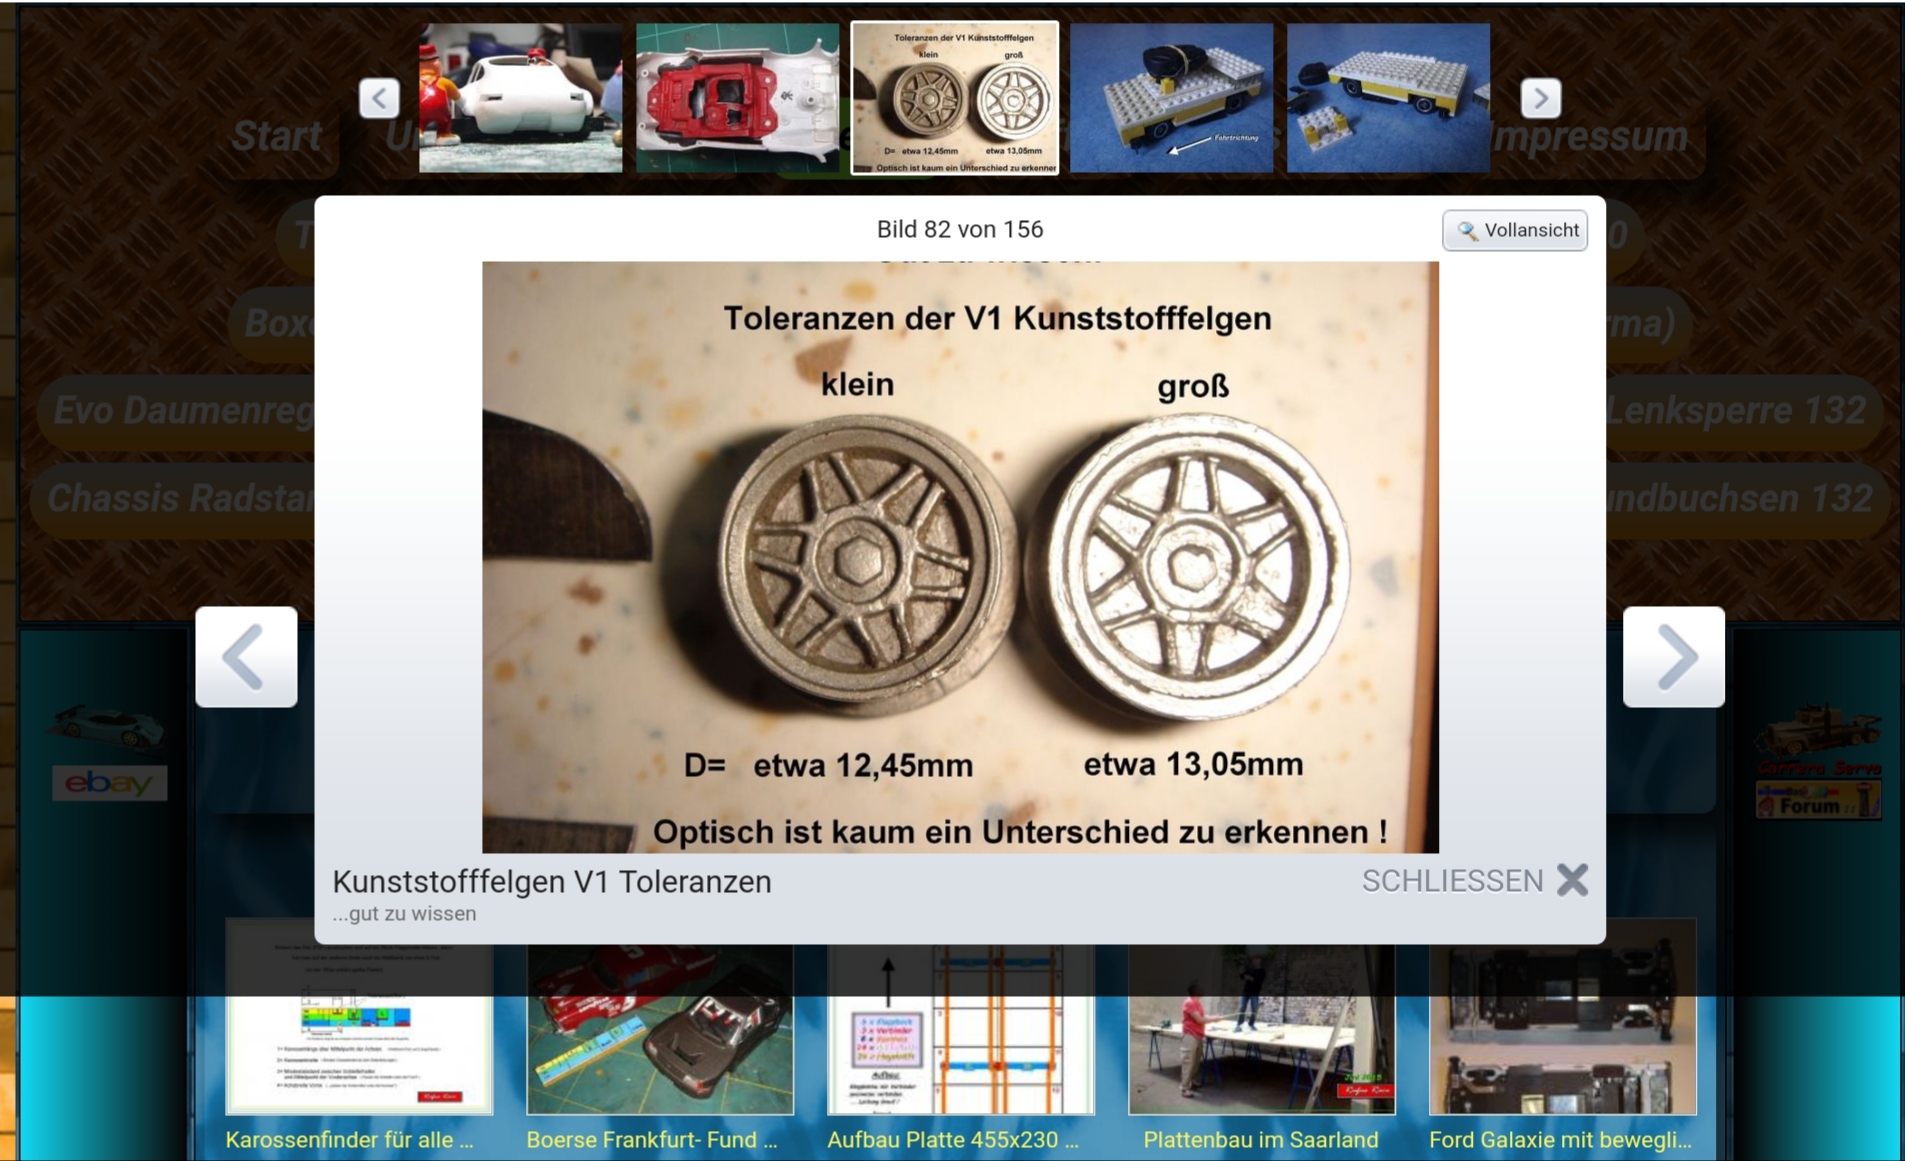Open Ford Galaxie mit bewegli... item

[1560, 1139]
